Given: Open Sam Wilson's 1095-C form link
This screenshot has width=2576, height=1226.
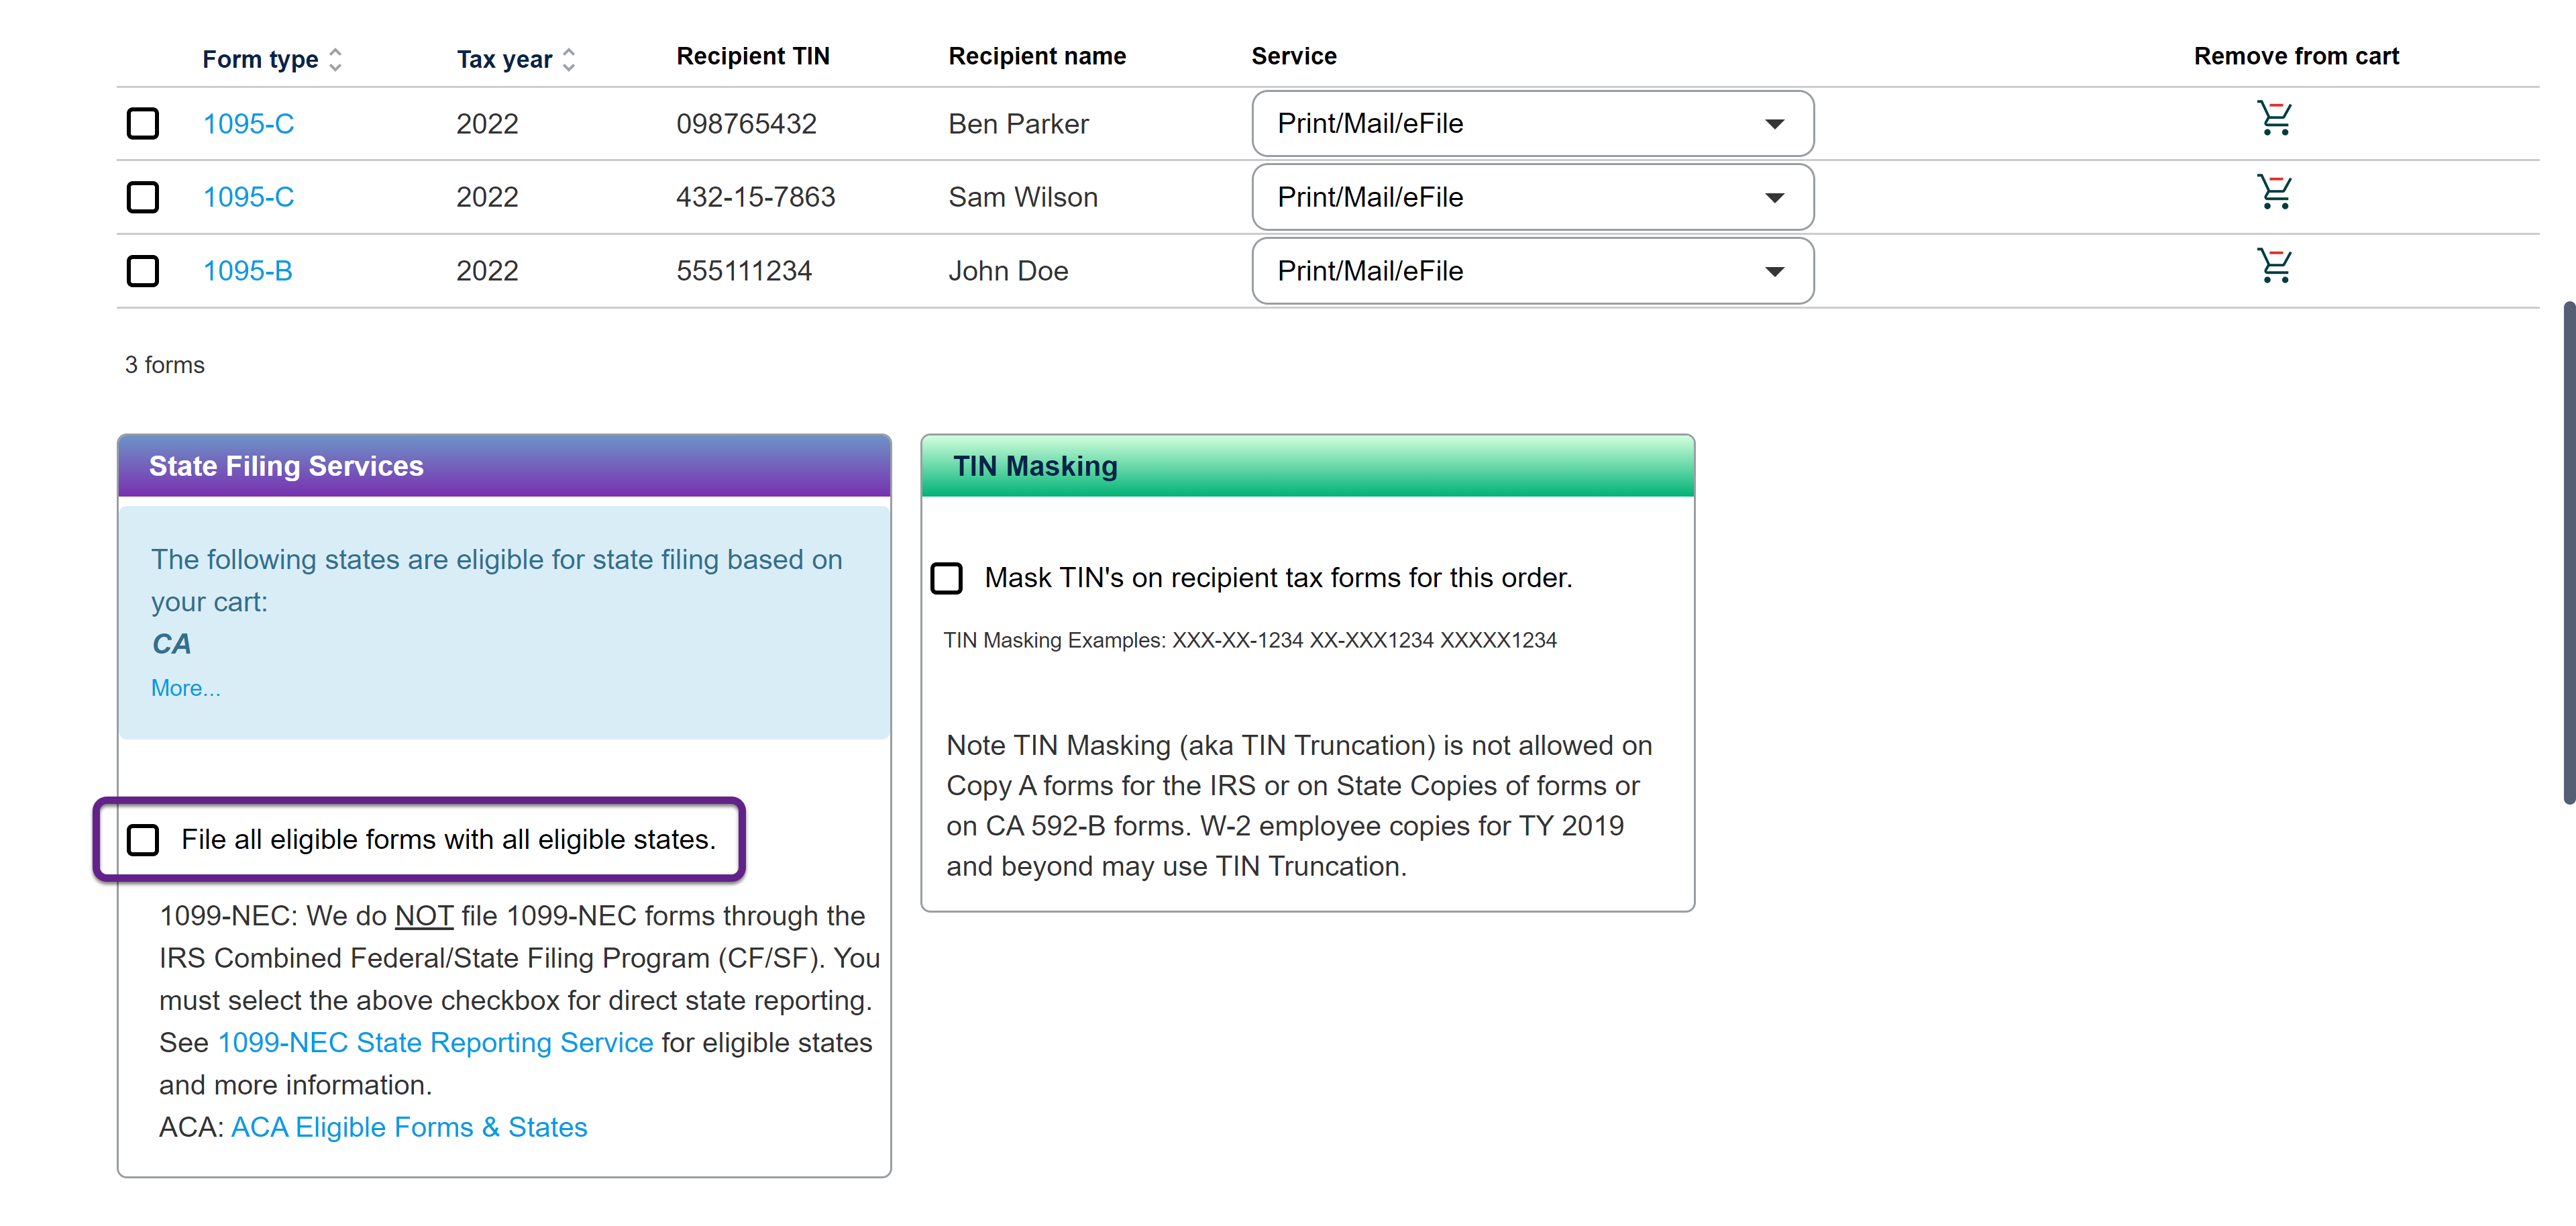Looking at the screenshot, I should click(x=248, y=197).
